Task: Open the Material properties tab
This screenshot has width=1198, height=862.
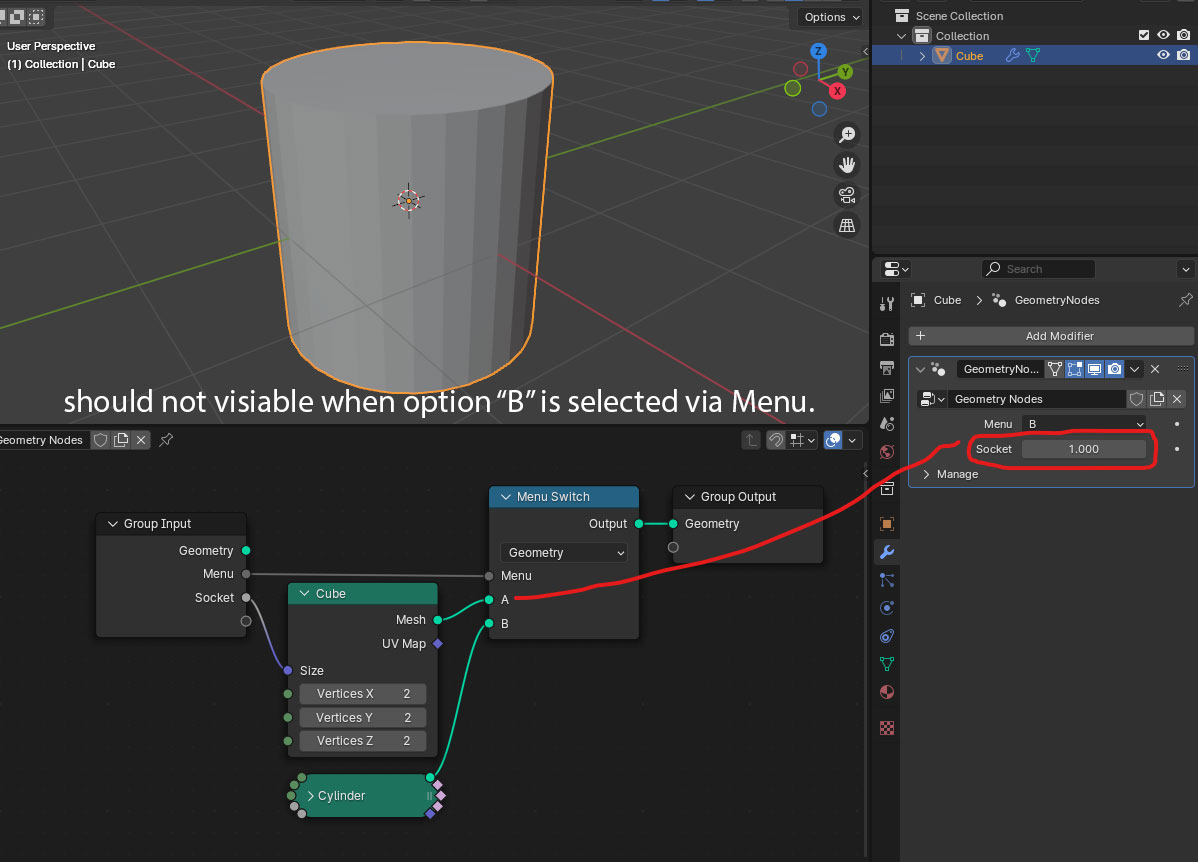Action: 886,692
